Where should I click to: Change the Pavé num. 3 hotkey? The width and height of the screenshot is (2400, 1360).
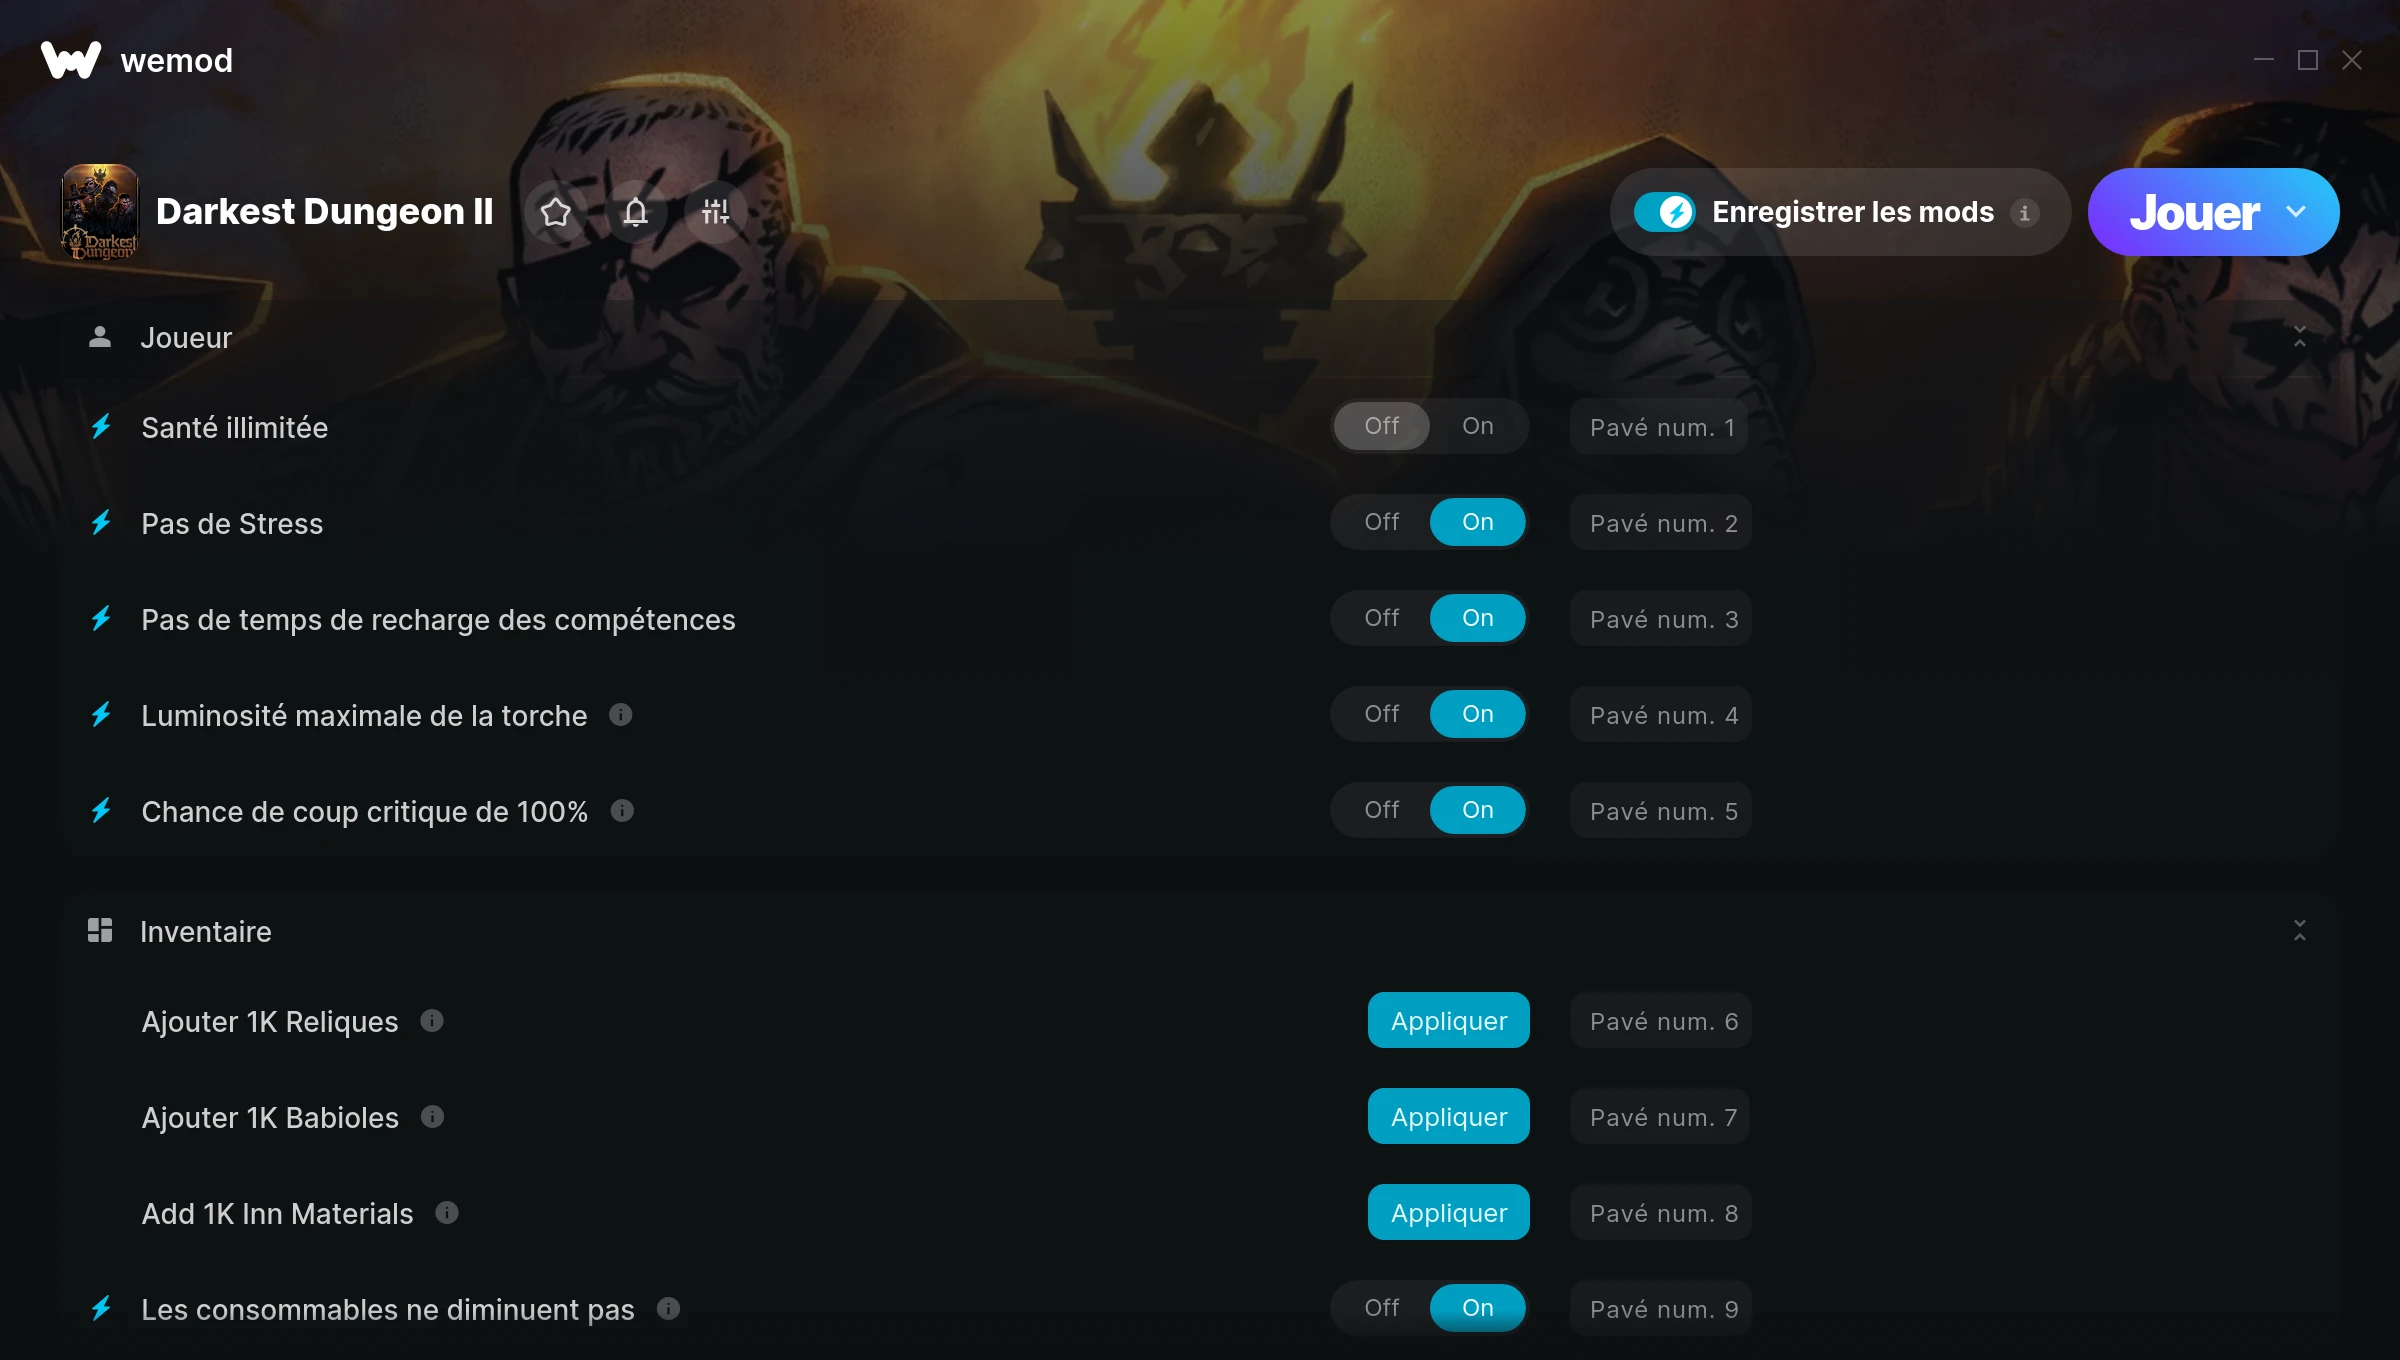1662,619
